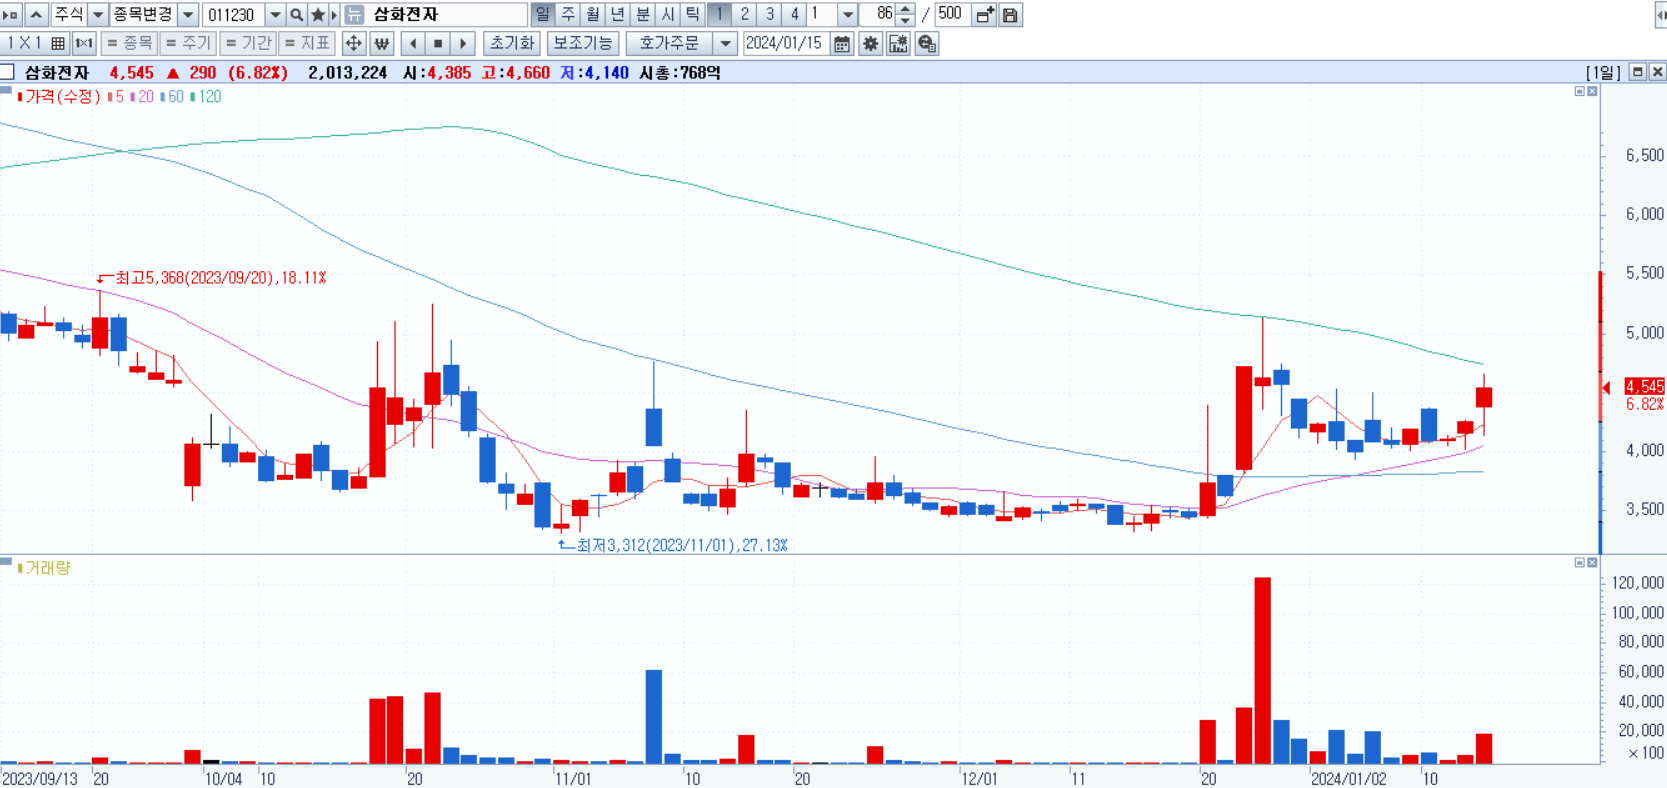Click the search magnifier icon beside stock code

[297, 15]
